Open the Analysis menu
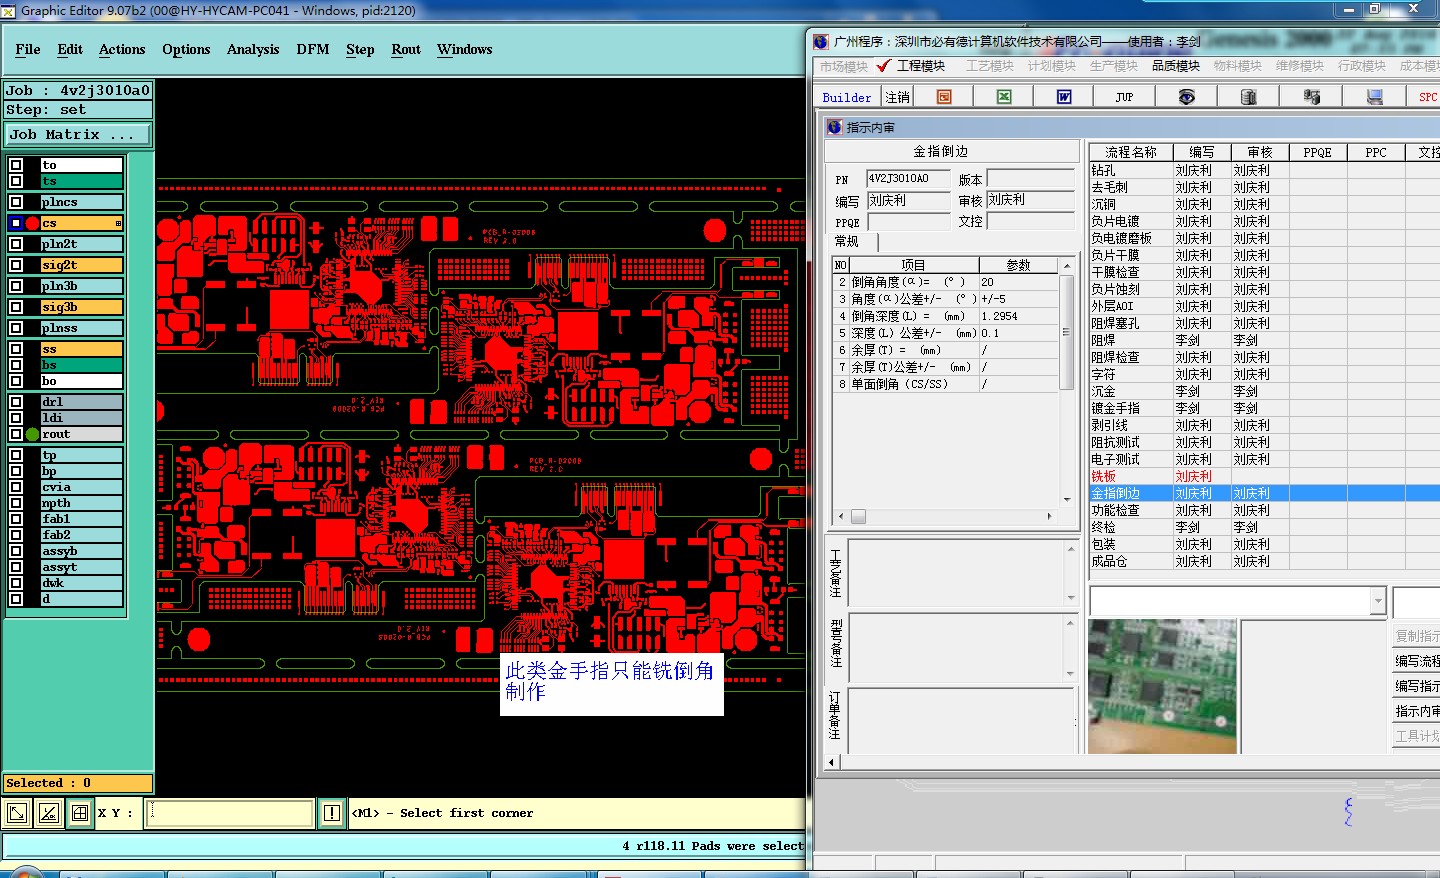The height and width of the screenshot is (878, 1440). point(252,49)
